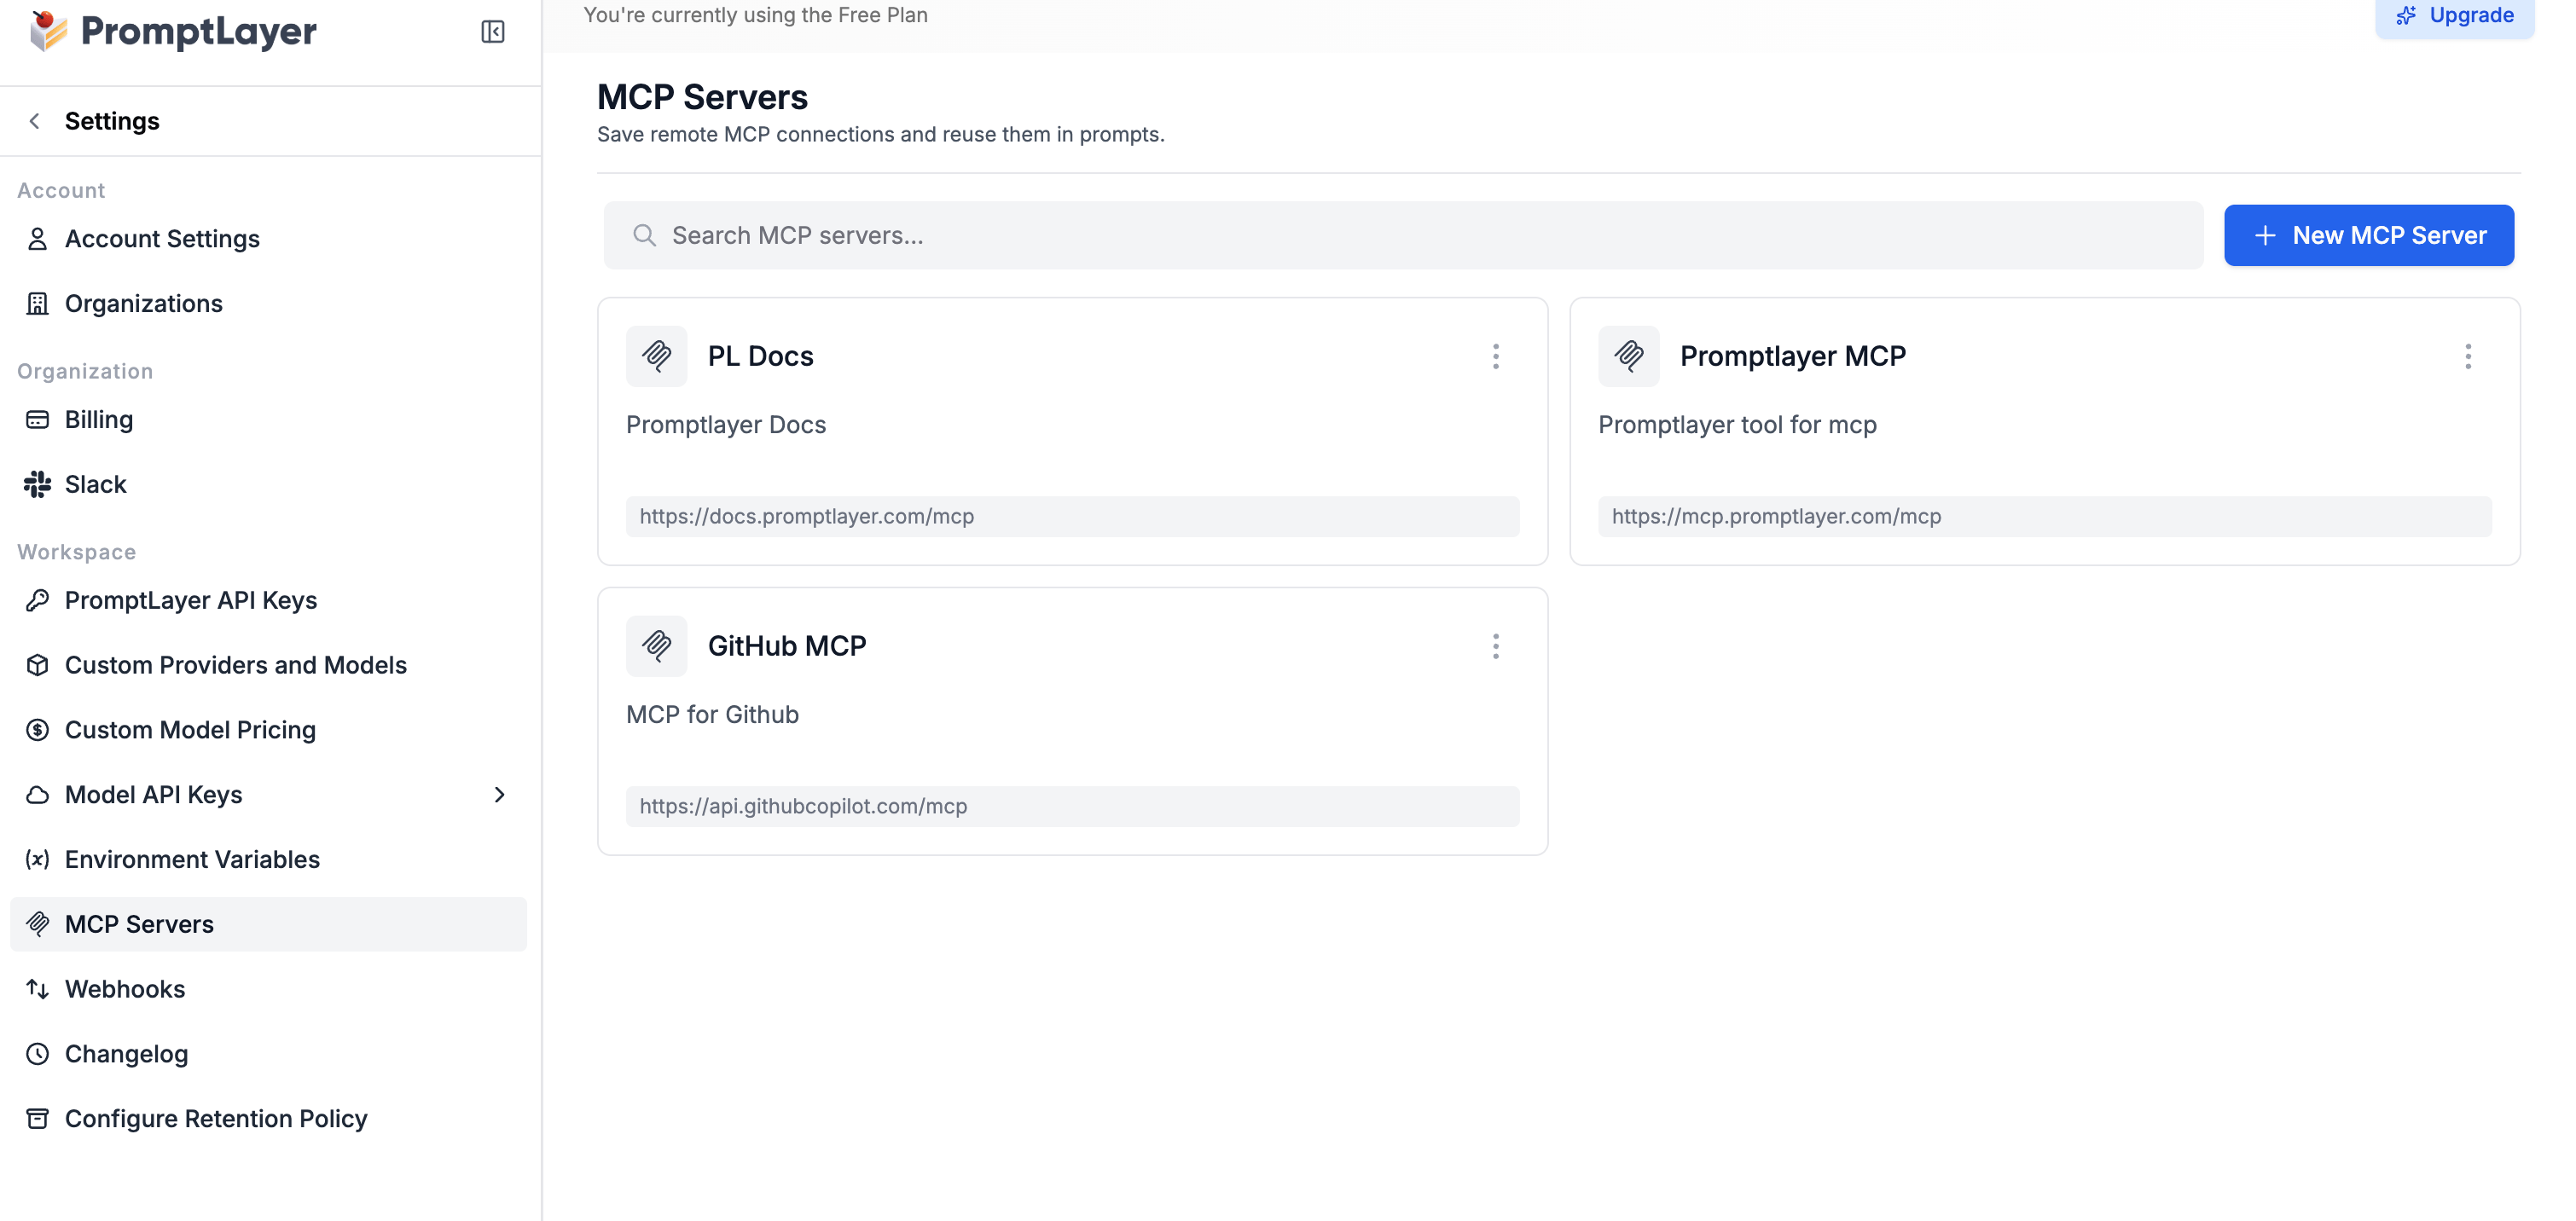Screen dimensions: 2576x1221
Task: Click the Promptlayer MCP card title
Action: click(x=1792, y=356)
